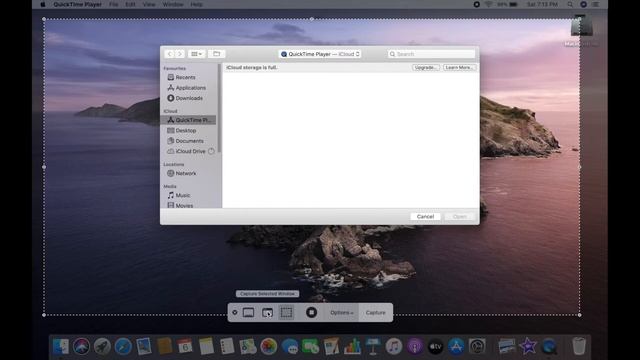Select Capture Entire Screen mode
The image size is (640, 360).
pyautogui.click(x=248, y=313)
